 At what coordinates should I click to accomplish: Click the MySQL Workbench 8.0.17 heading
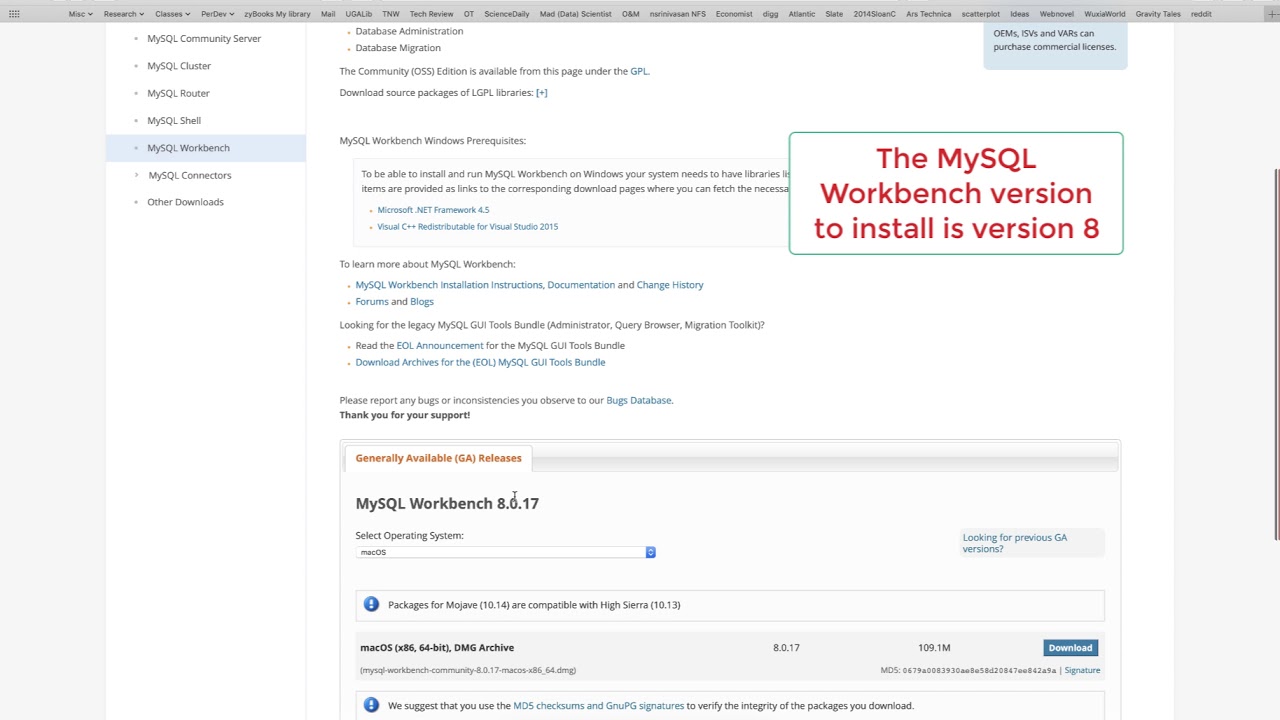pyautogui.click(x=447, y=503)
